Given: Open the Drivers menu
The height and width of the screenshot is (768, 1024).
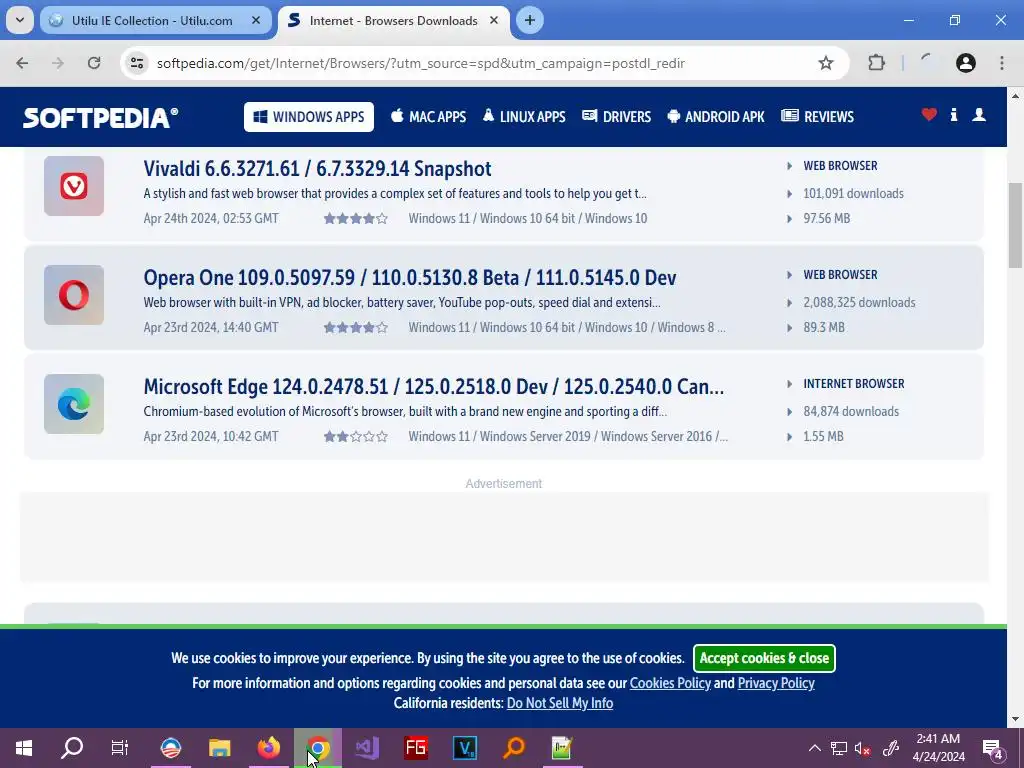Looking at the screenshot, I should [616, 117].
